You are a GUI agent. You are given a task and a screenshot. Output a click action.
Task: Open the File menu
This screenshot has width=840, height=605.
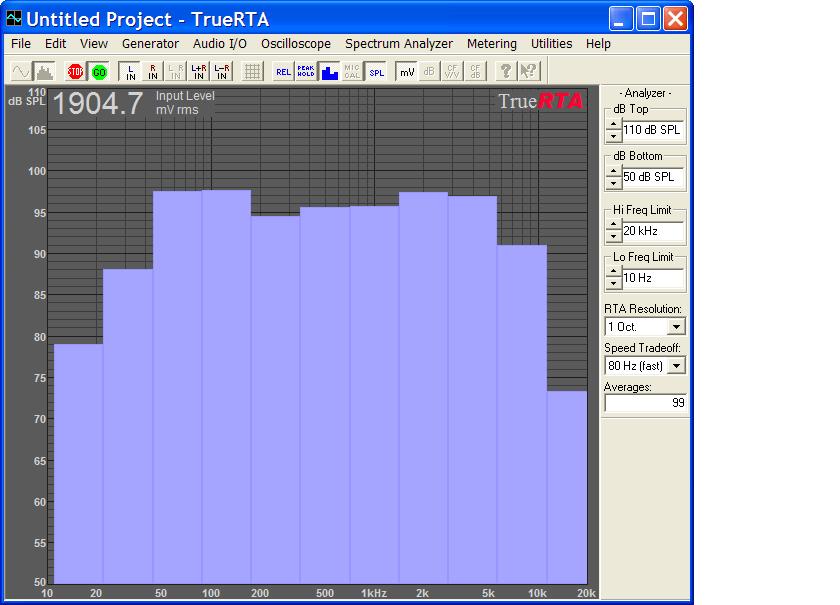pyautogui.click(x=21, y=44)
